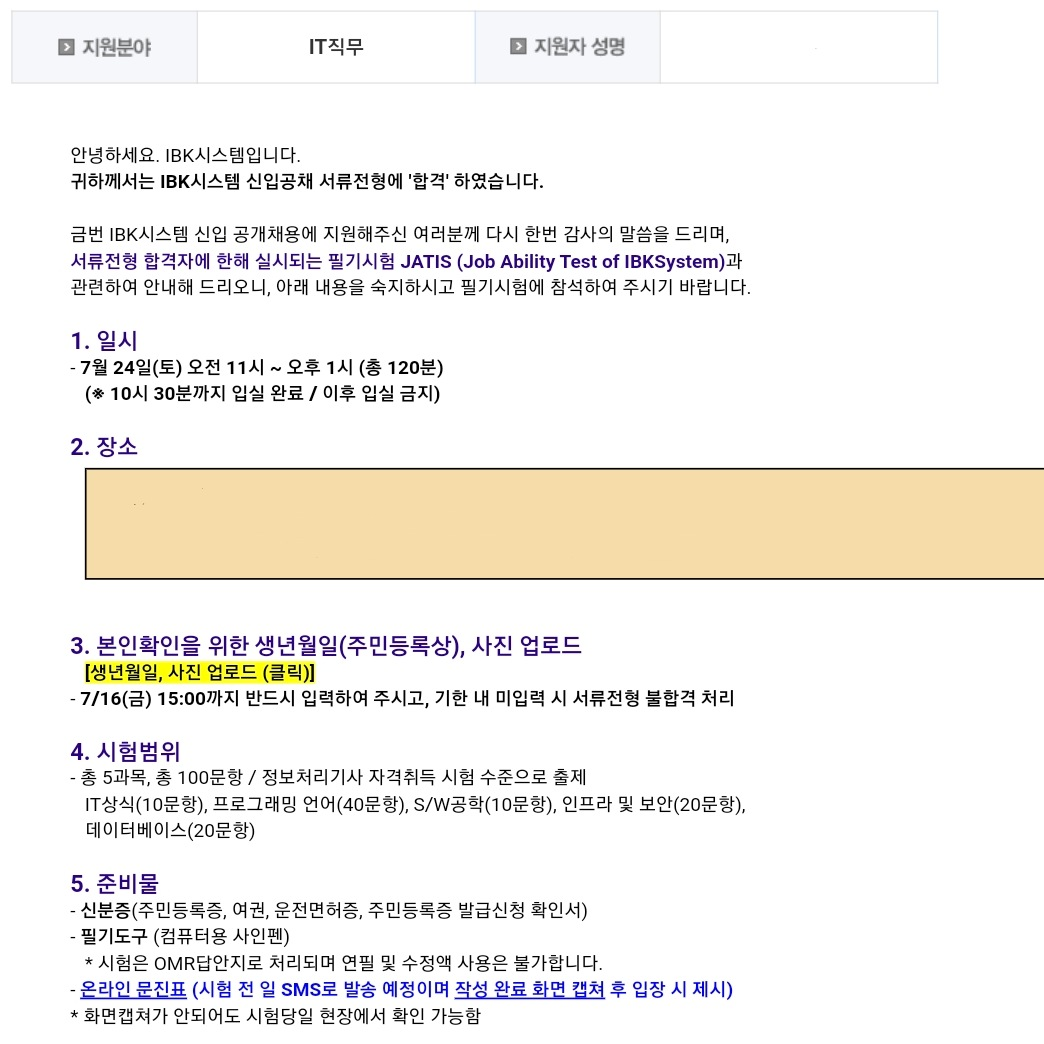Click the heading 3. 본인확인을 위한 생년월일
The height and width of the screenshot is (1044, 1044).
pyautogui.click(x=326, y=645)
